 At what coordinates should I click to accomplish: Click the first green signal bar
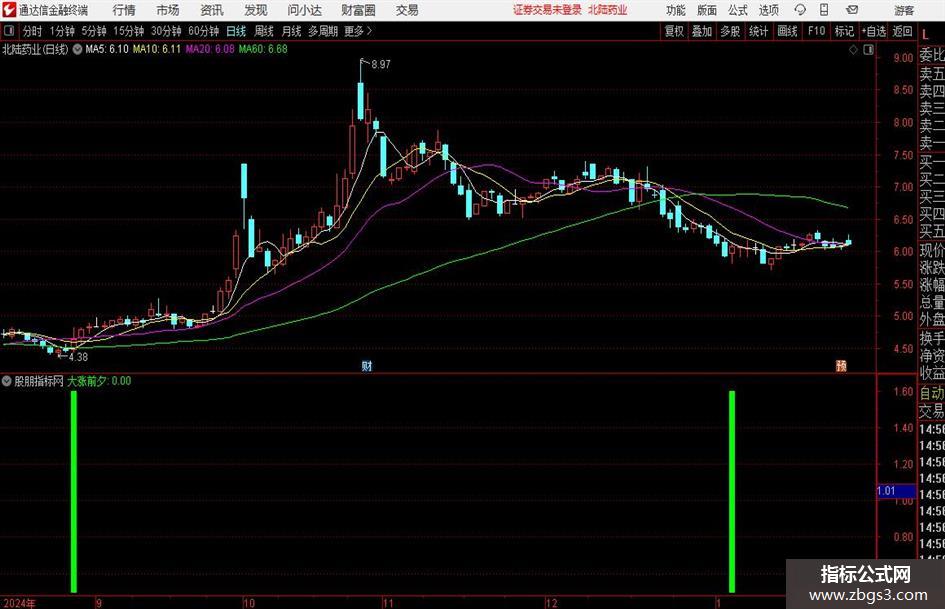[74, 491]
